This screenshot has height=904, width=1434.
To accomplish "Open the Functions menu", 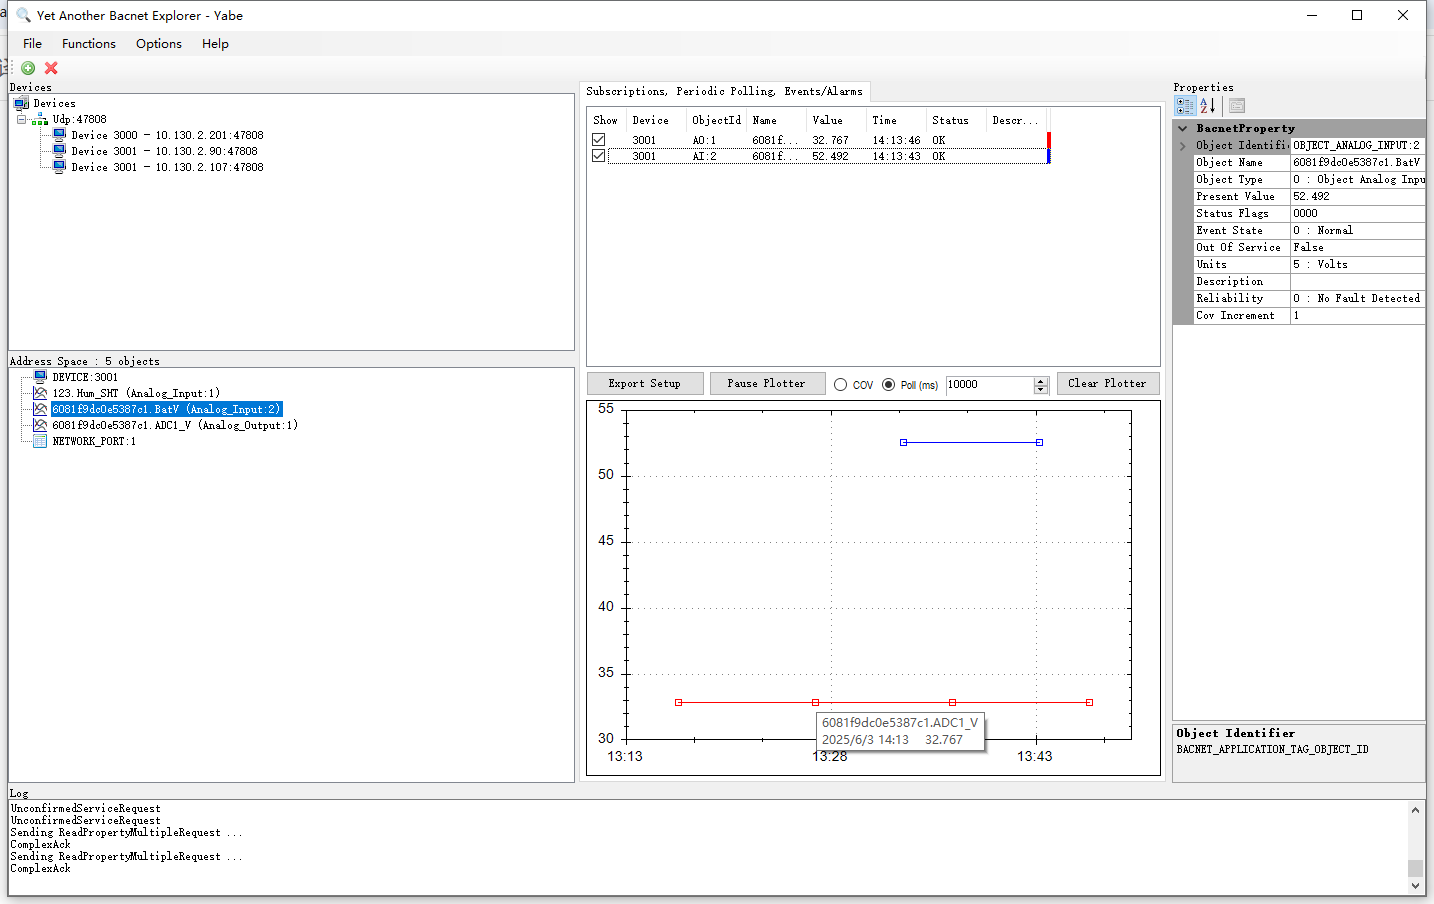I will (x=89, y=43).
